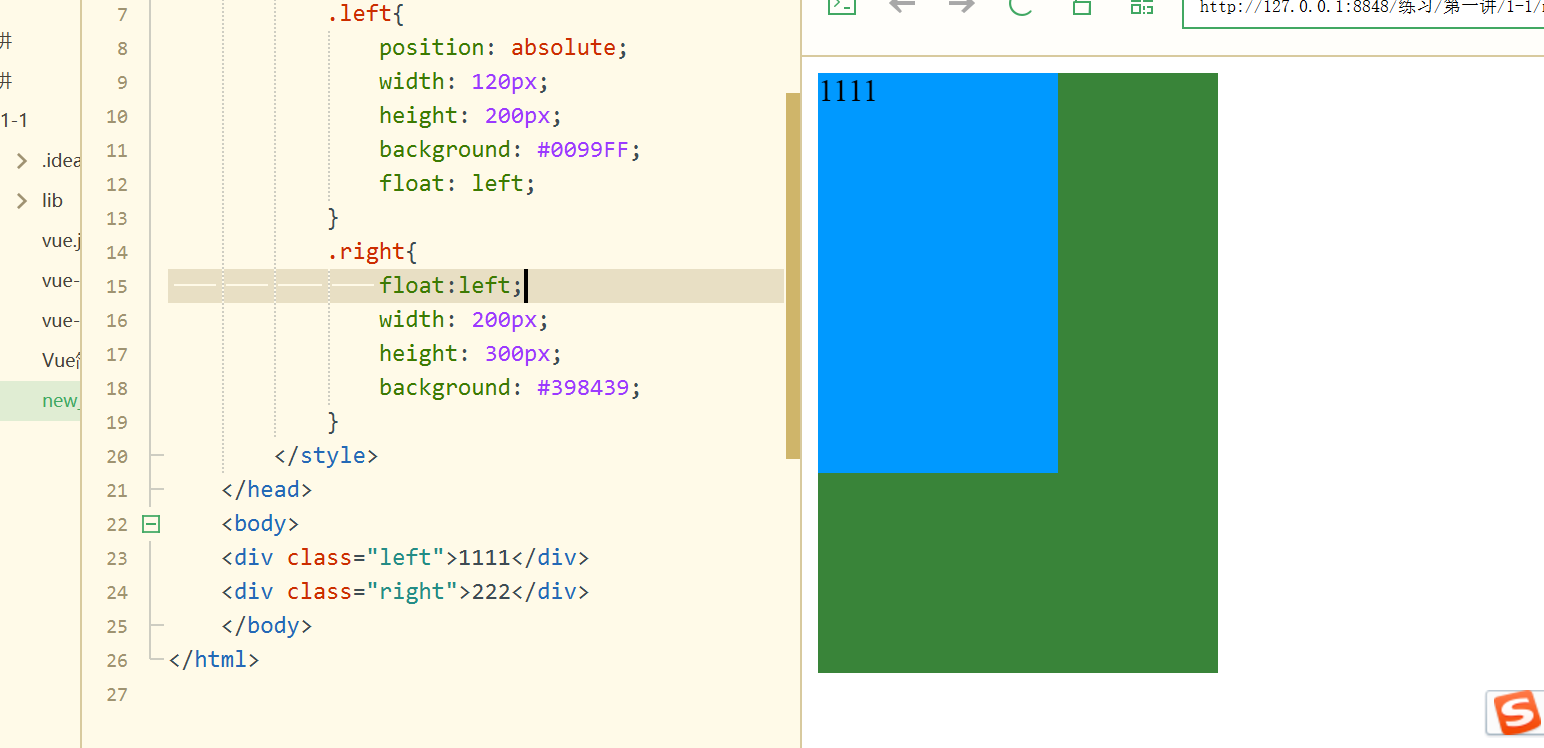This screenshot has width=1544, height=748.
Task: Open the capitalized Vue file in tree
Action: 60,361
